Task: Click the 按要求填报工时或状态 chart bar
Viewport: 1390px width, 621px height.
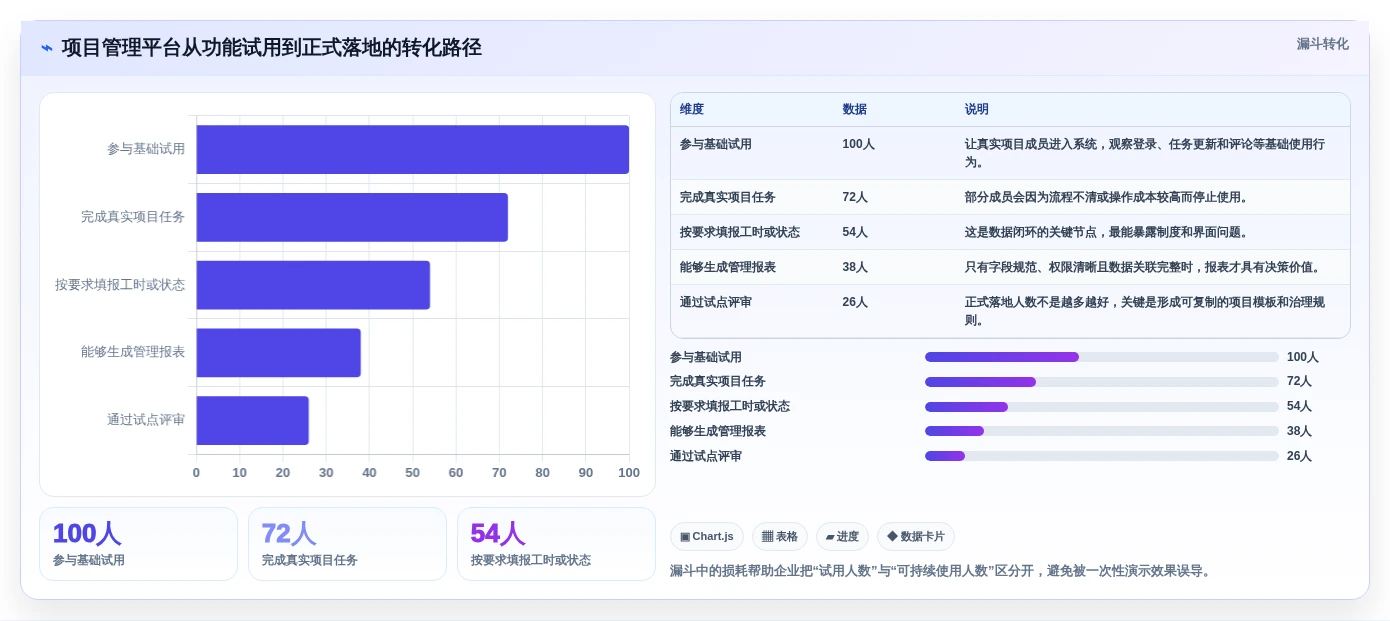Action: [x=313, y=285]
